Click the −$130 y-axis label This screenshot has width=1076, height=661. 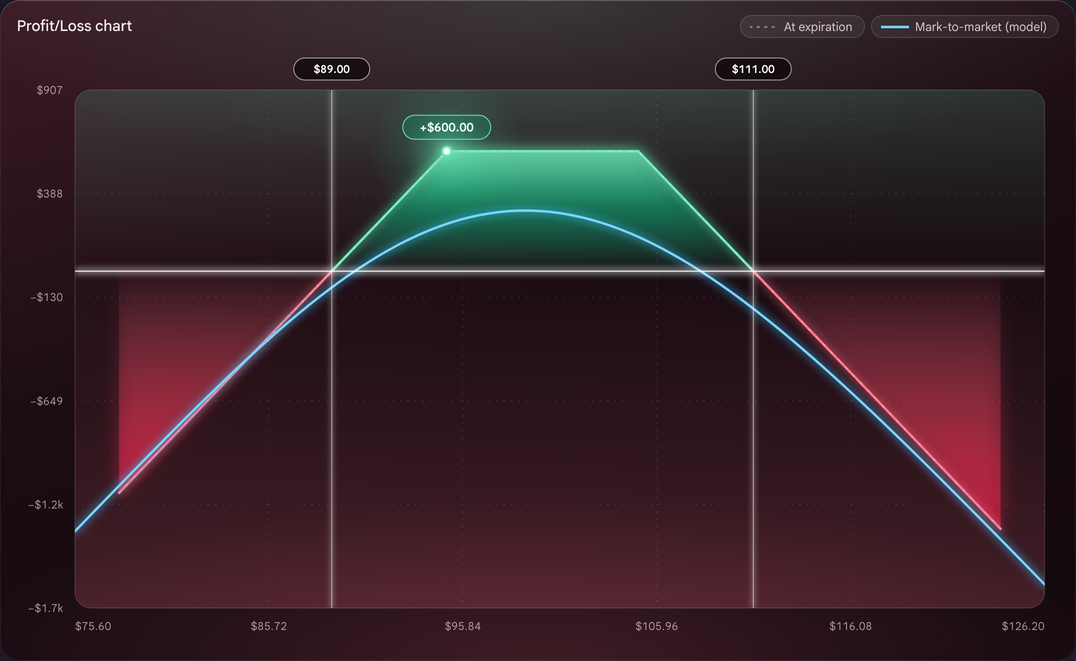[x=47, y=297]
